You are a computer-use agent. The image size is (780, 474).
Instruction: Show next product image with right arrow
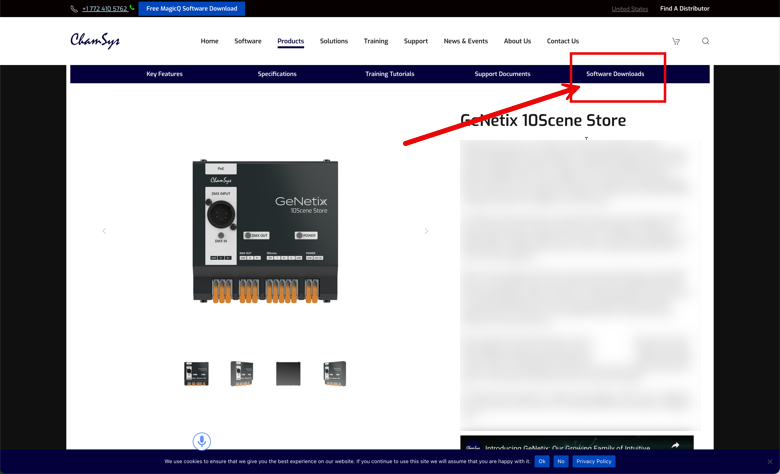click(426, 231)
